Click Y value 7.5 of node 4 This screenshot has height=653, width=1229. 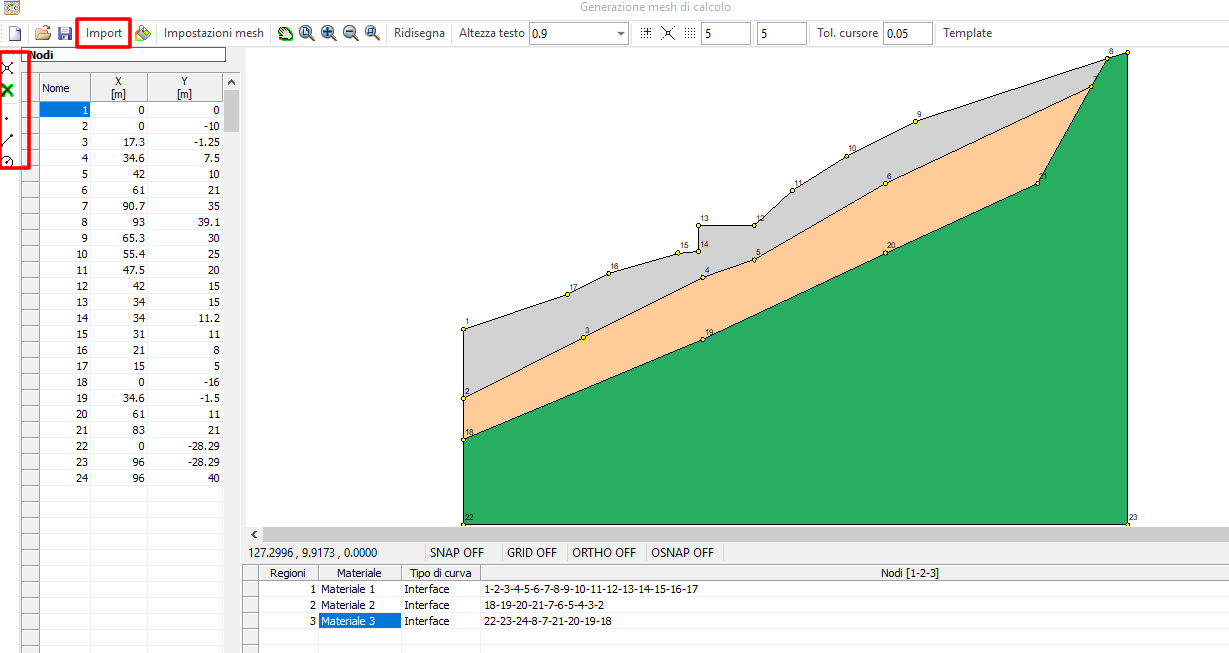(184, 158)
